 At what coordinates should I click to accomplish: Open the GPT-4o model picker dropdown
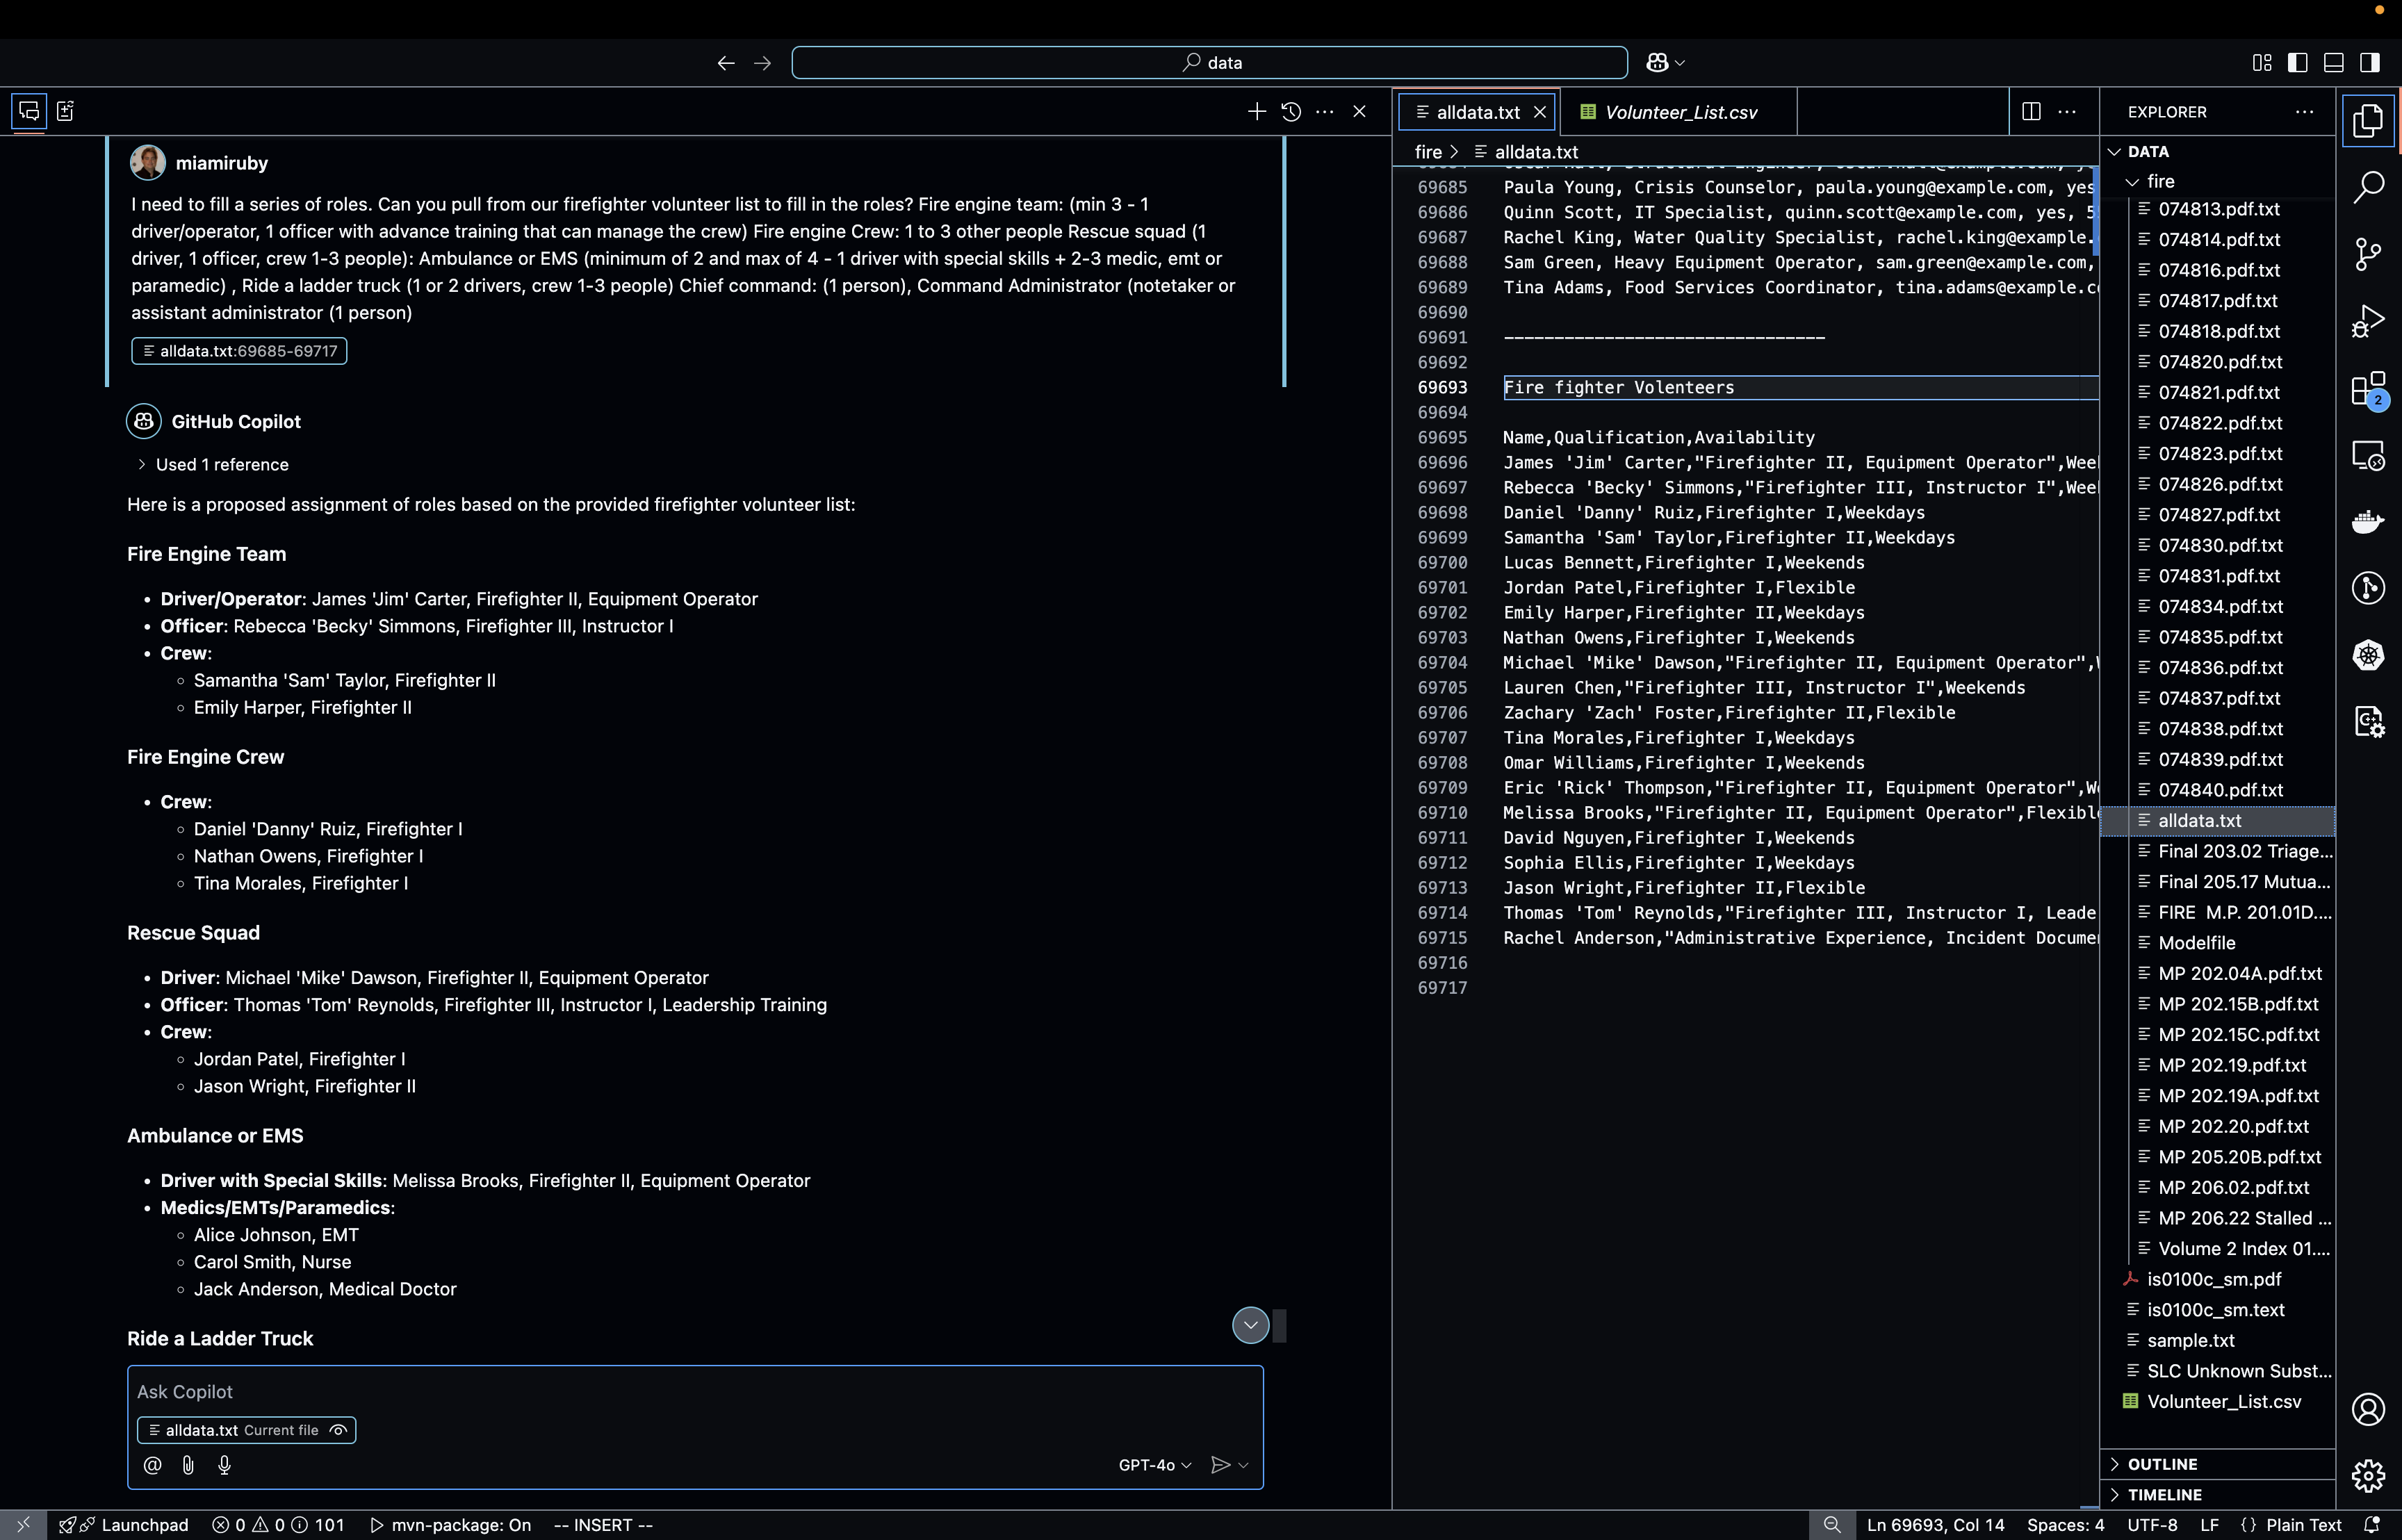pyautogui.click(x=1155, y=1465)
